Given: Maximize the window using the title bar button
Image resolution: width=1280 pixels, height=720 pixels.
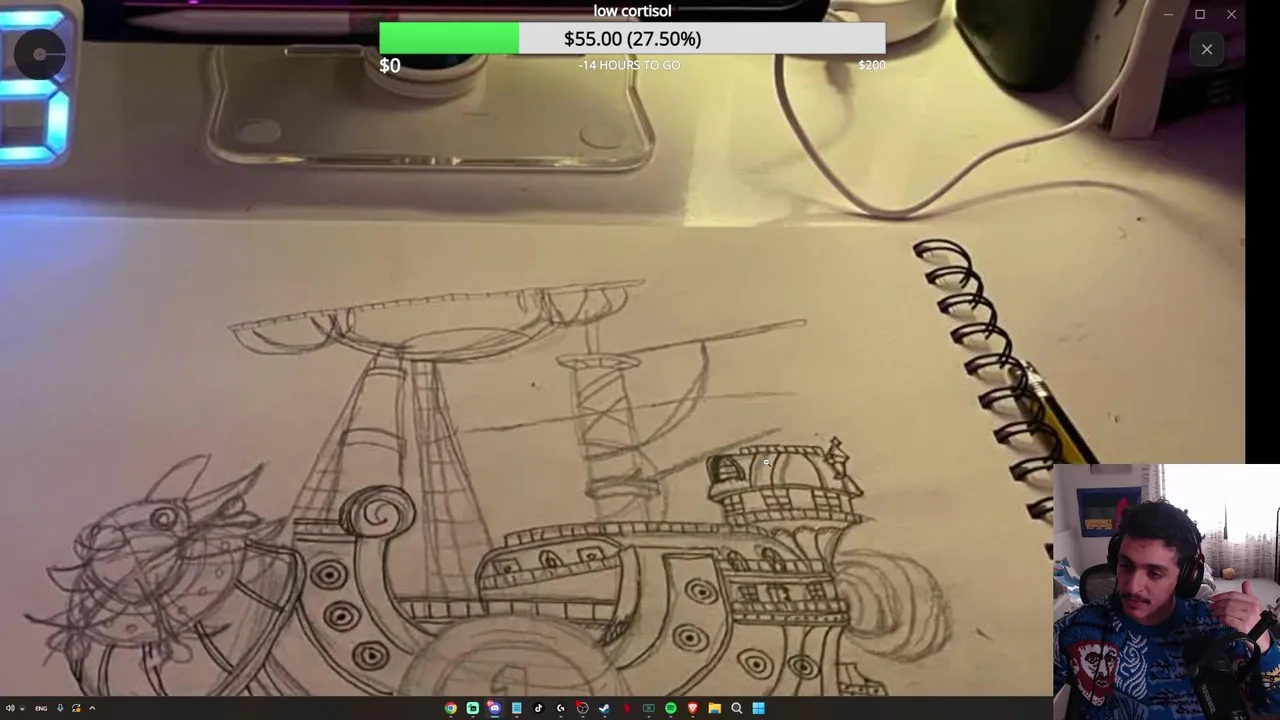Looking at the screenshot, I should [x=1200, y=14].
